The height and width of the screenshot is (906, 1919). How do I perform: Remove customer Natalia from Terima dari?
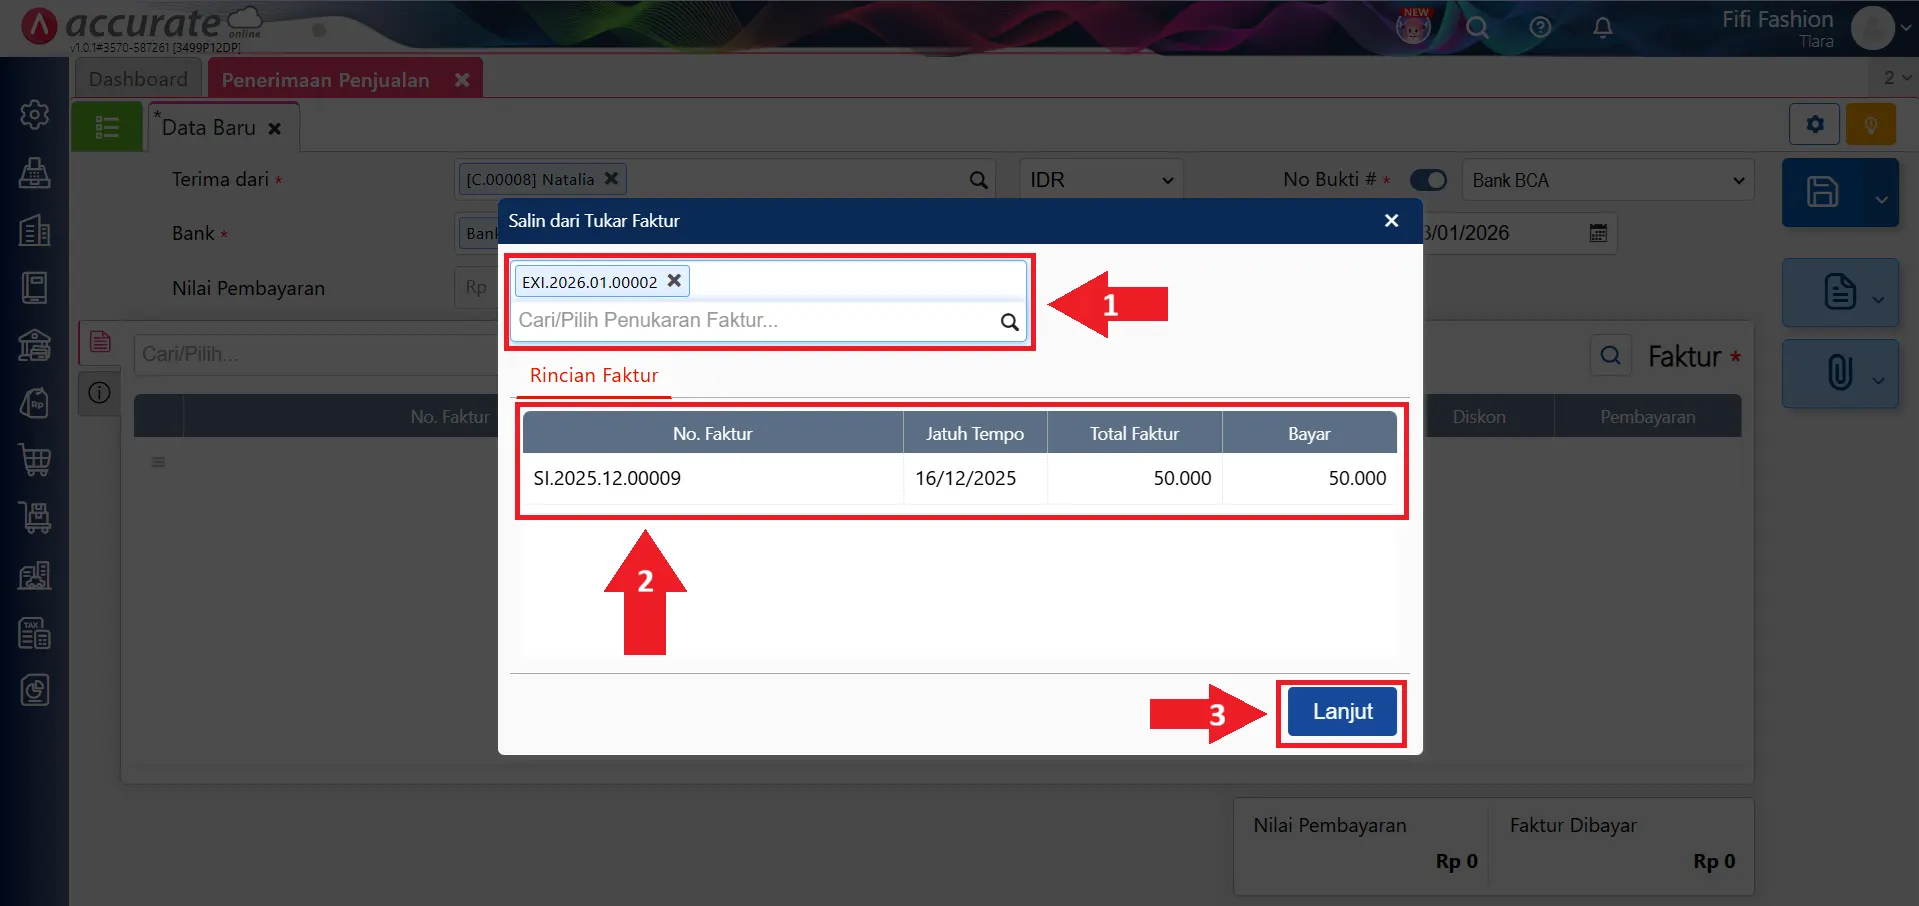point(611,179)
